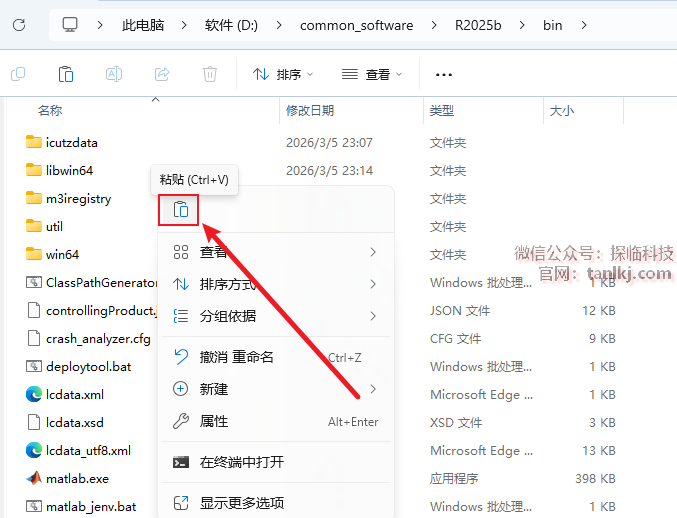Open the three-dots more options menu
The height and width of the screenshot is (518, 677).
pyautogui.click(x=444, y=75)
